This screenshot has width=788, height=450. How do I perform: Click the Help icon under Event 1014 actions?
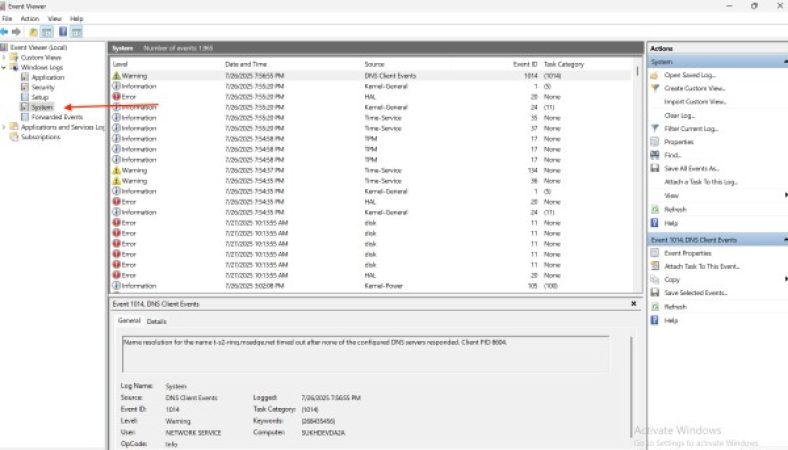point(654,320)
